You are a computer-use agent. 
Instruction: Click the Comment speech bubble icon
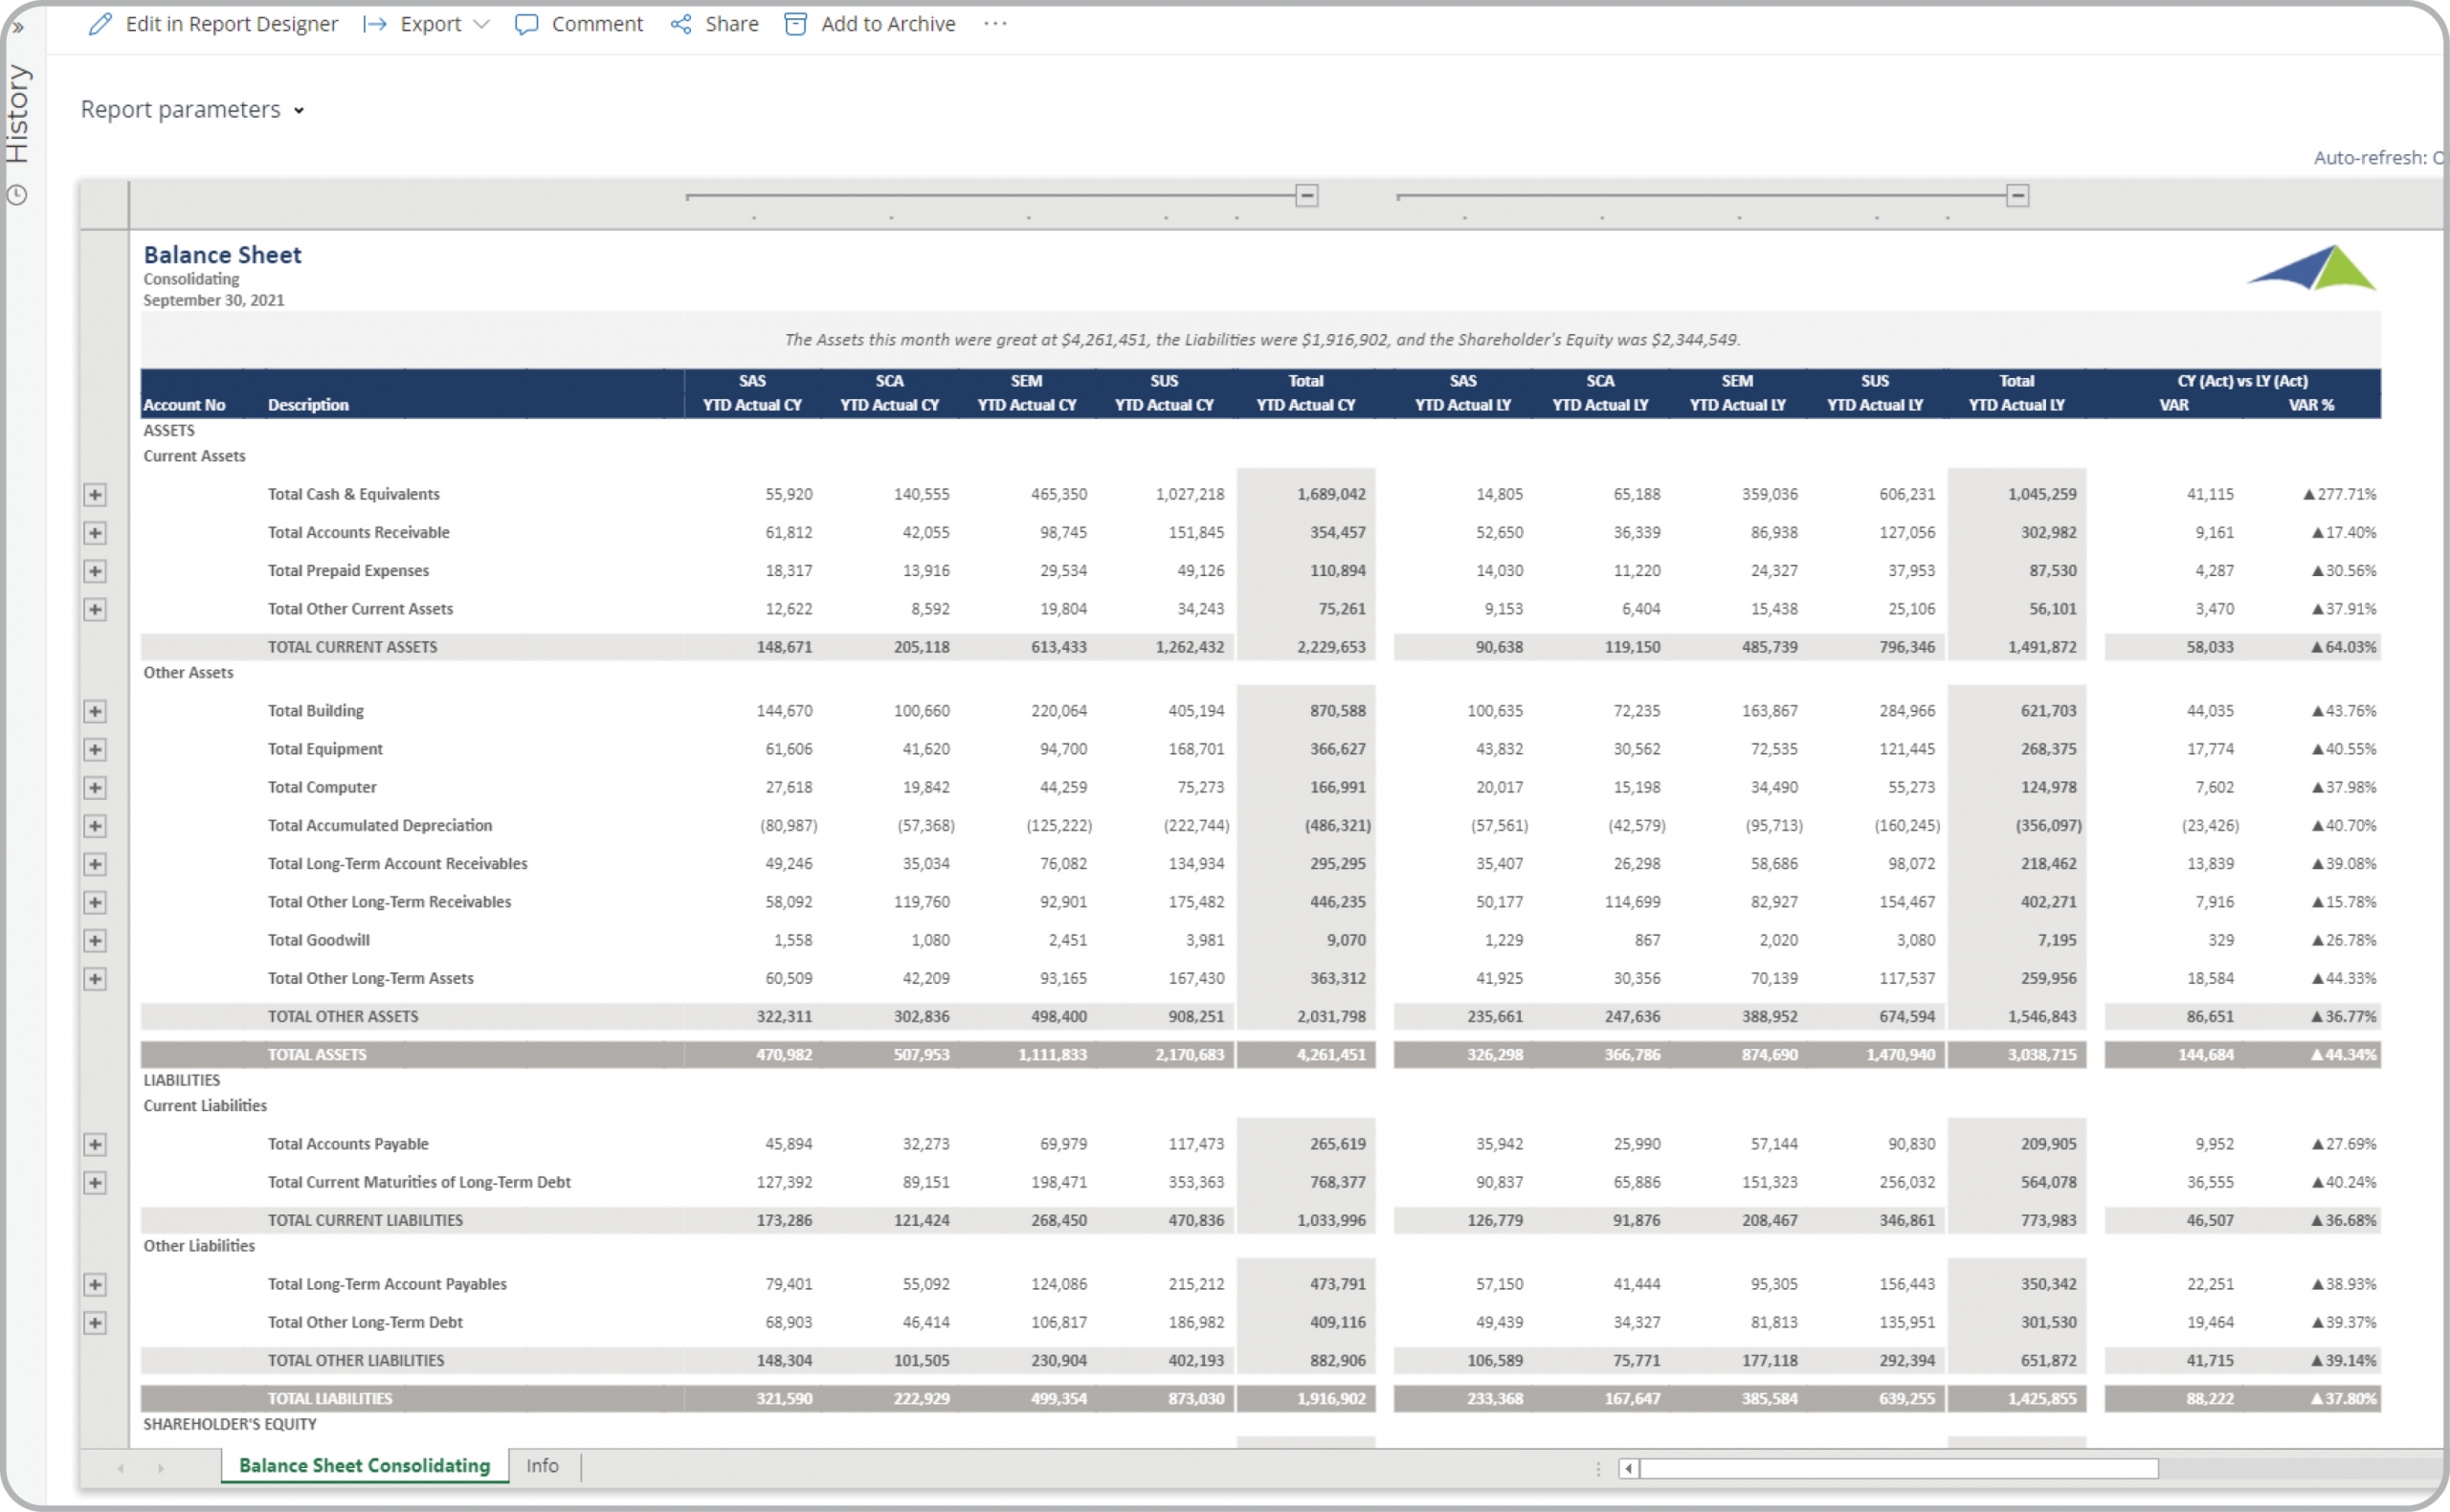(x=526, y=24)
